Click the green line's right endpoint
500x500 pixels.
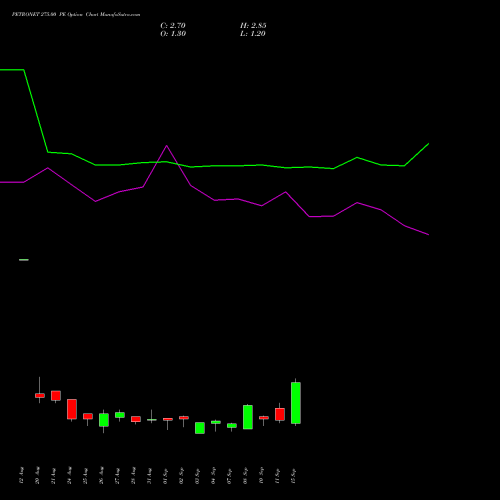point(428,144)
